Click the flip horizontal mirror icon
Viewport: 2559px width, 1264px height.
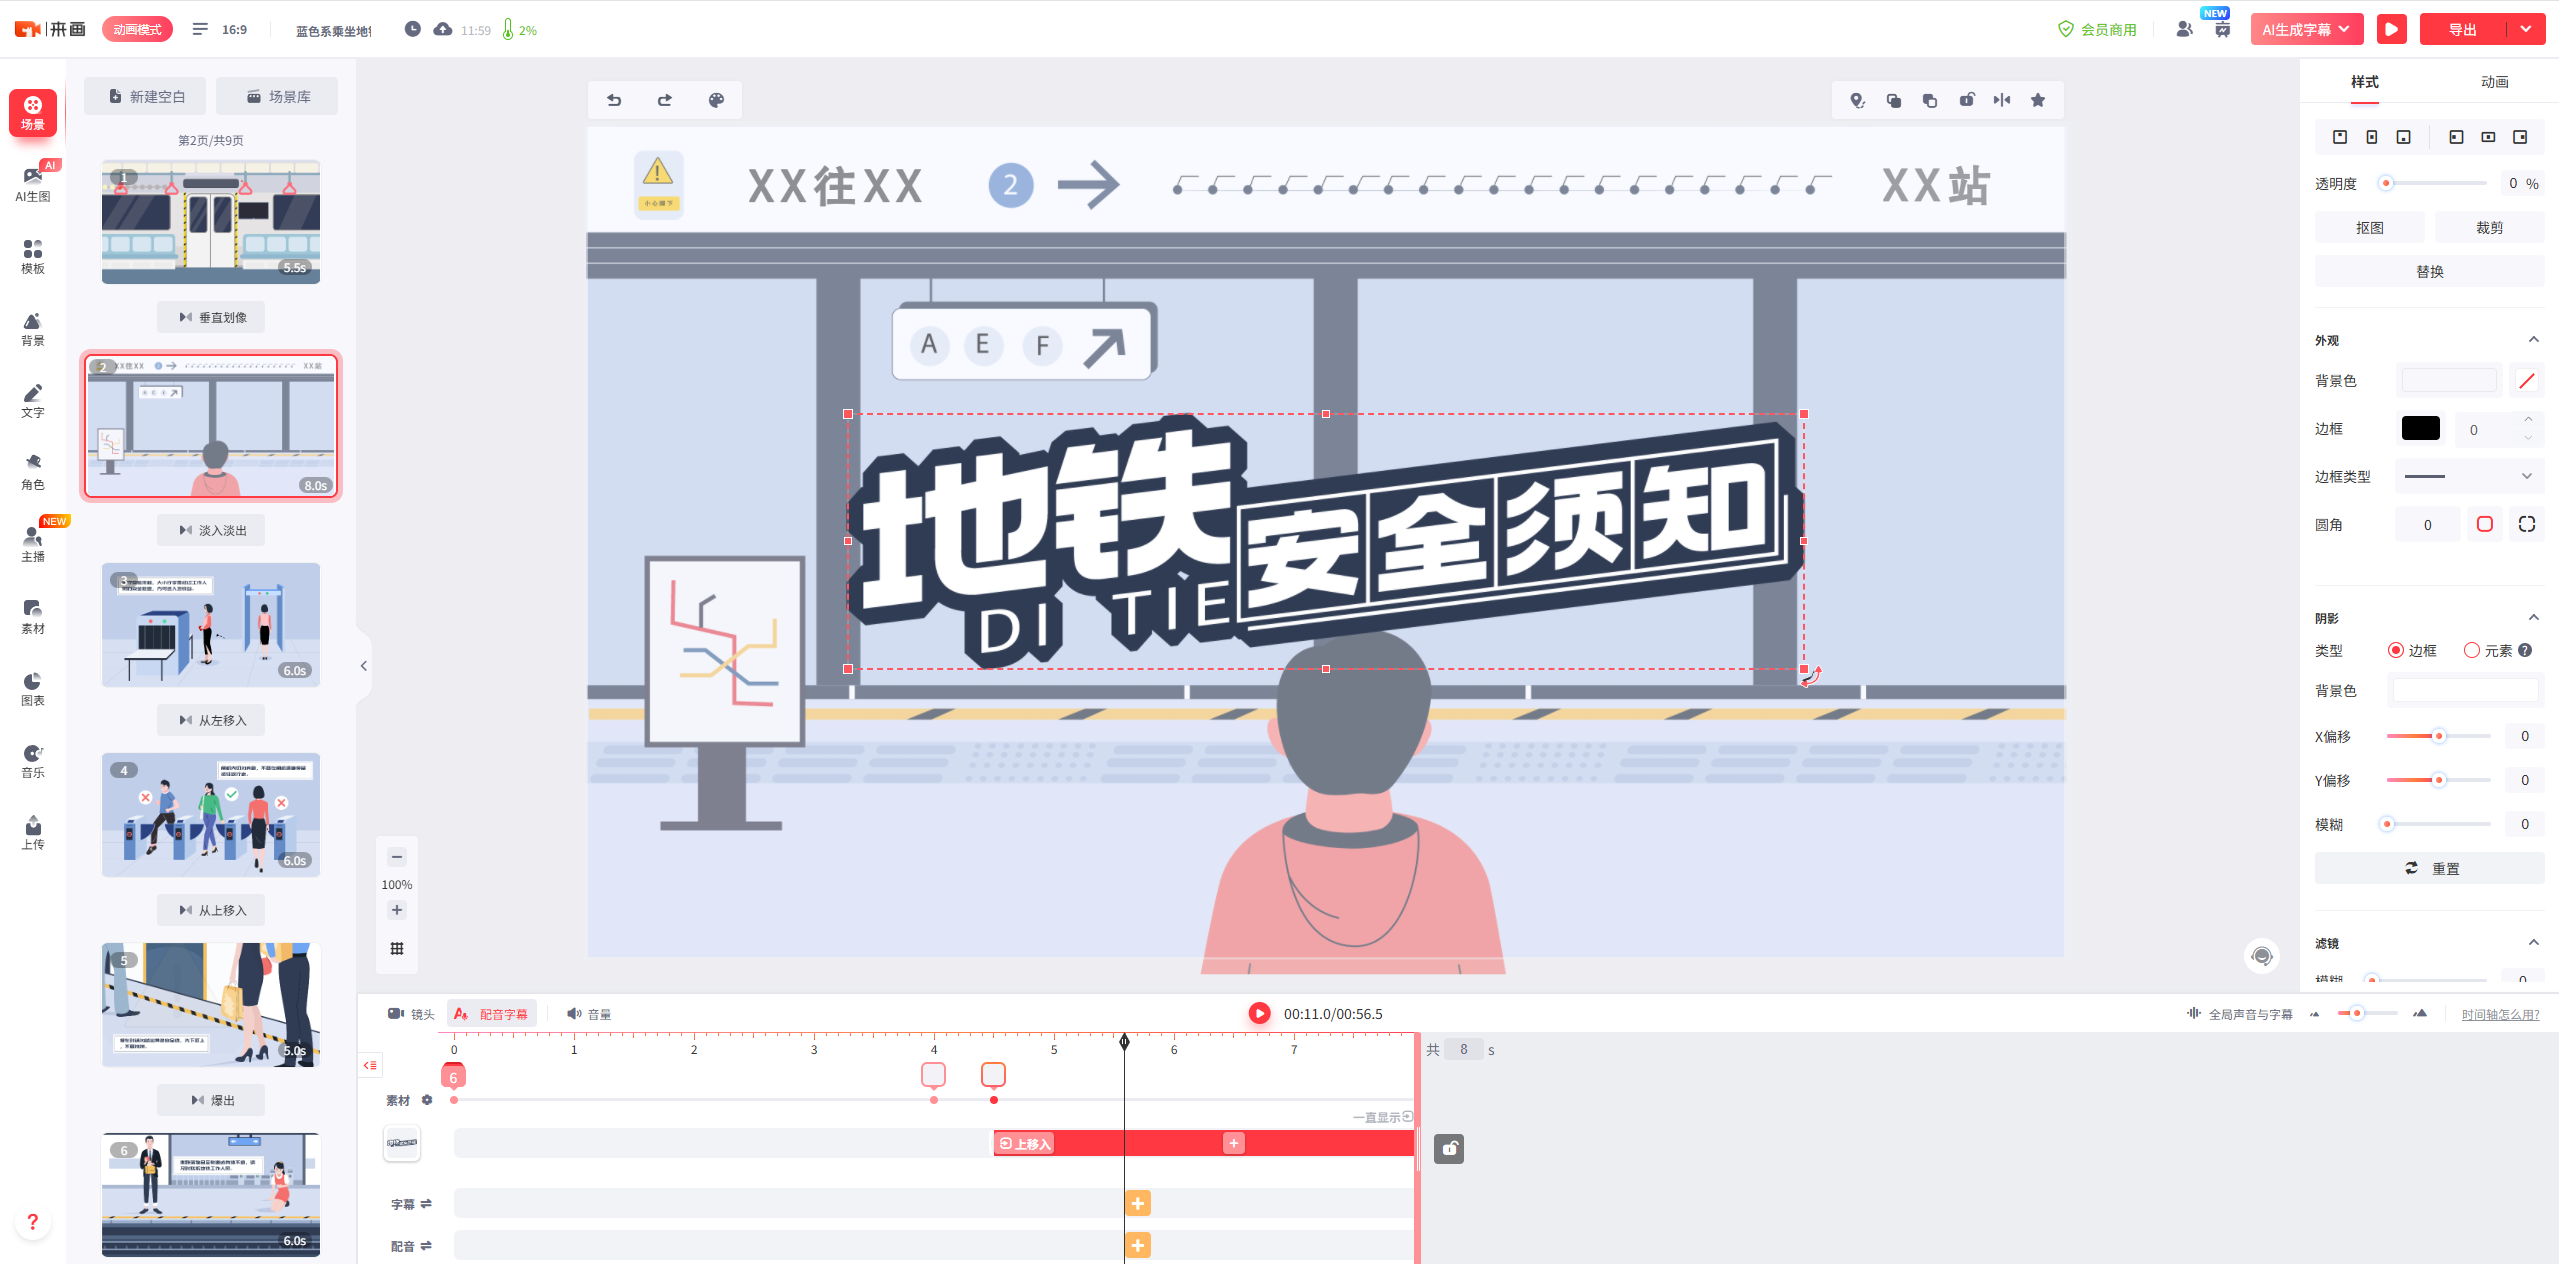click(x=2001, y=100)
